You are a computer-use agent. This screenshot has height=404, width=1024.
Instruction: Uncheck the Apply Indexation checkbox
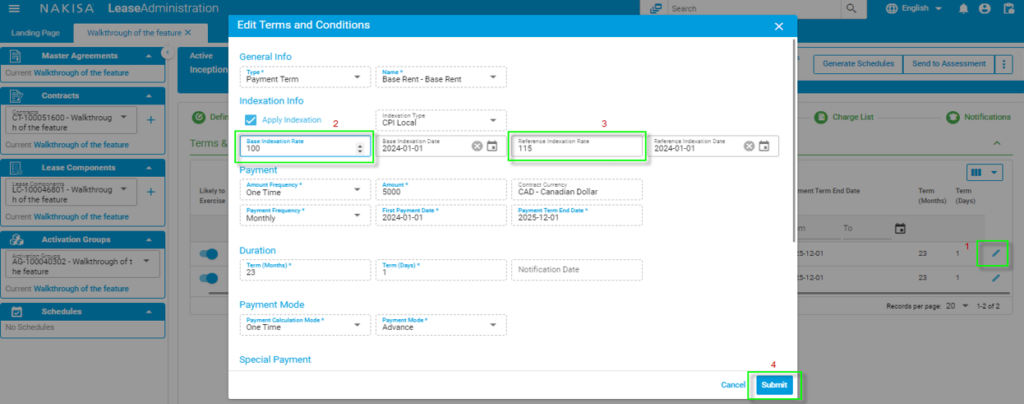click(251, 120)
